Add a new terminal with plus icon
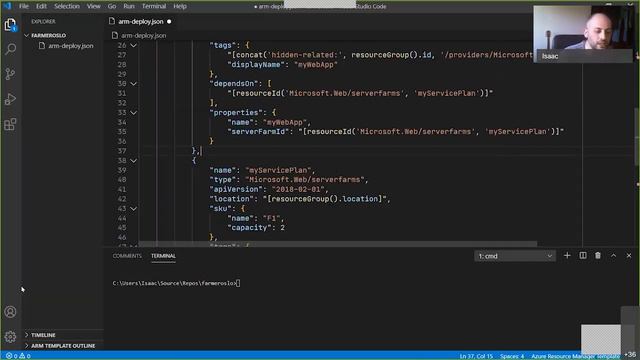 (x=567, y=256)
